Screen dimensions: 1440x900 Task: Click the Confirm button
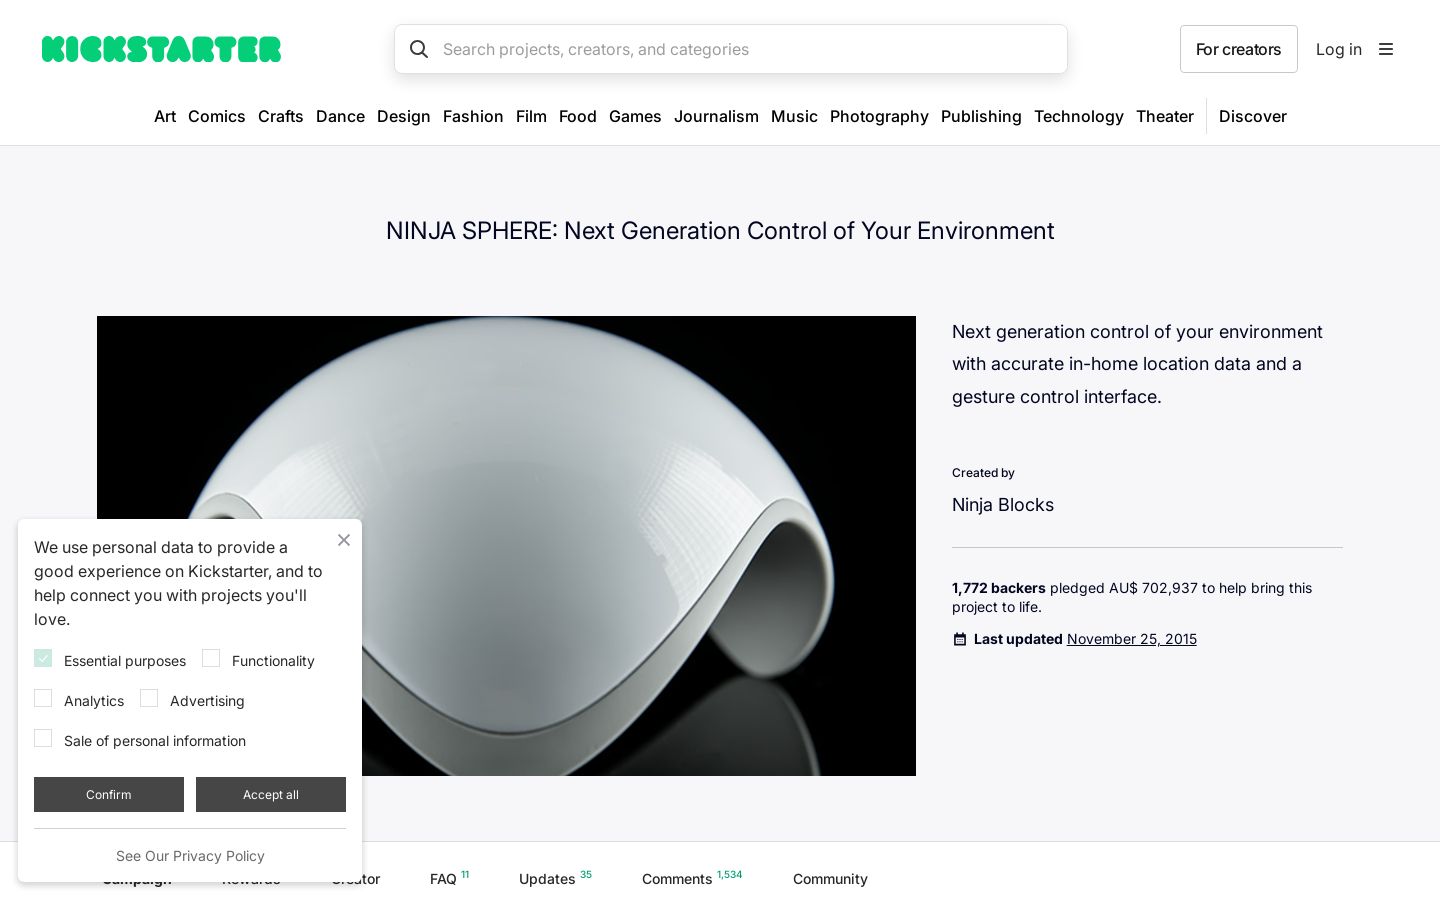tap(109, 794)
